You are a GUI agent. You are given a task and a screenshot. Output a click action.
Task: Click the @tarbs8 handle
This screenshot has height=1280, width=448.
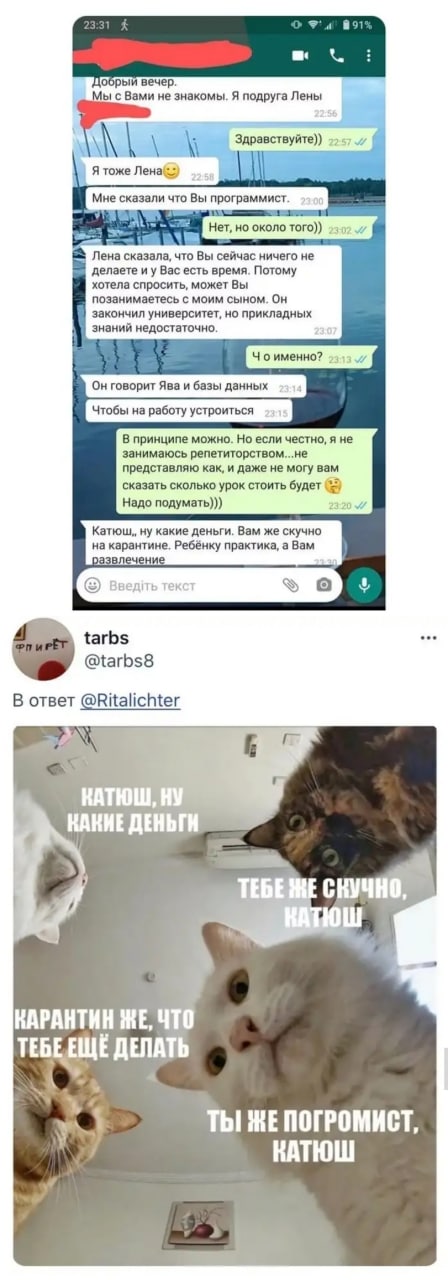pos(118,660)
